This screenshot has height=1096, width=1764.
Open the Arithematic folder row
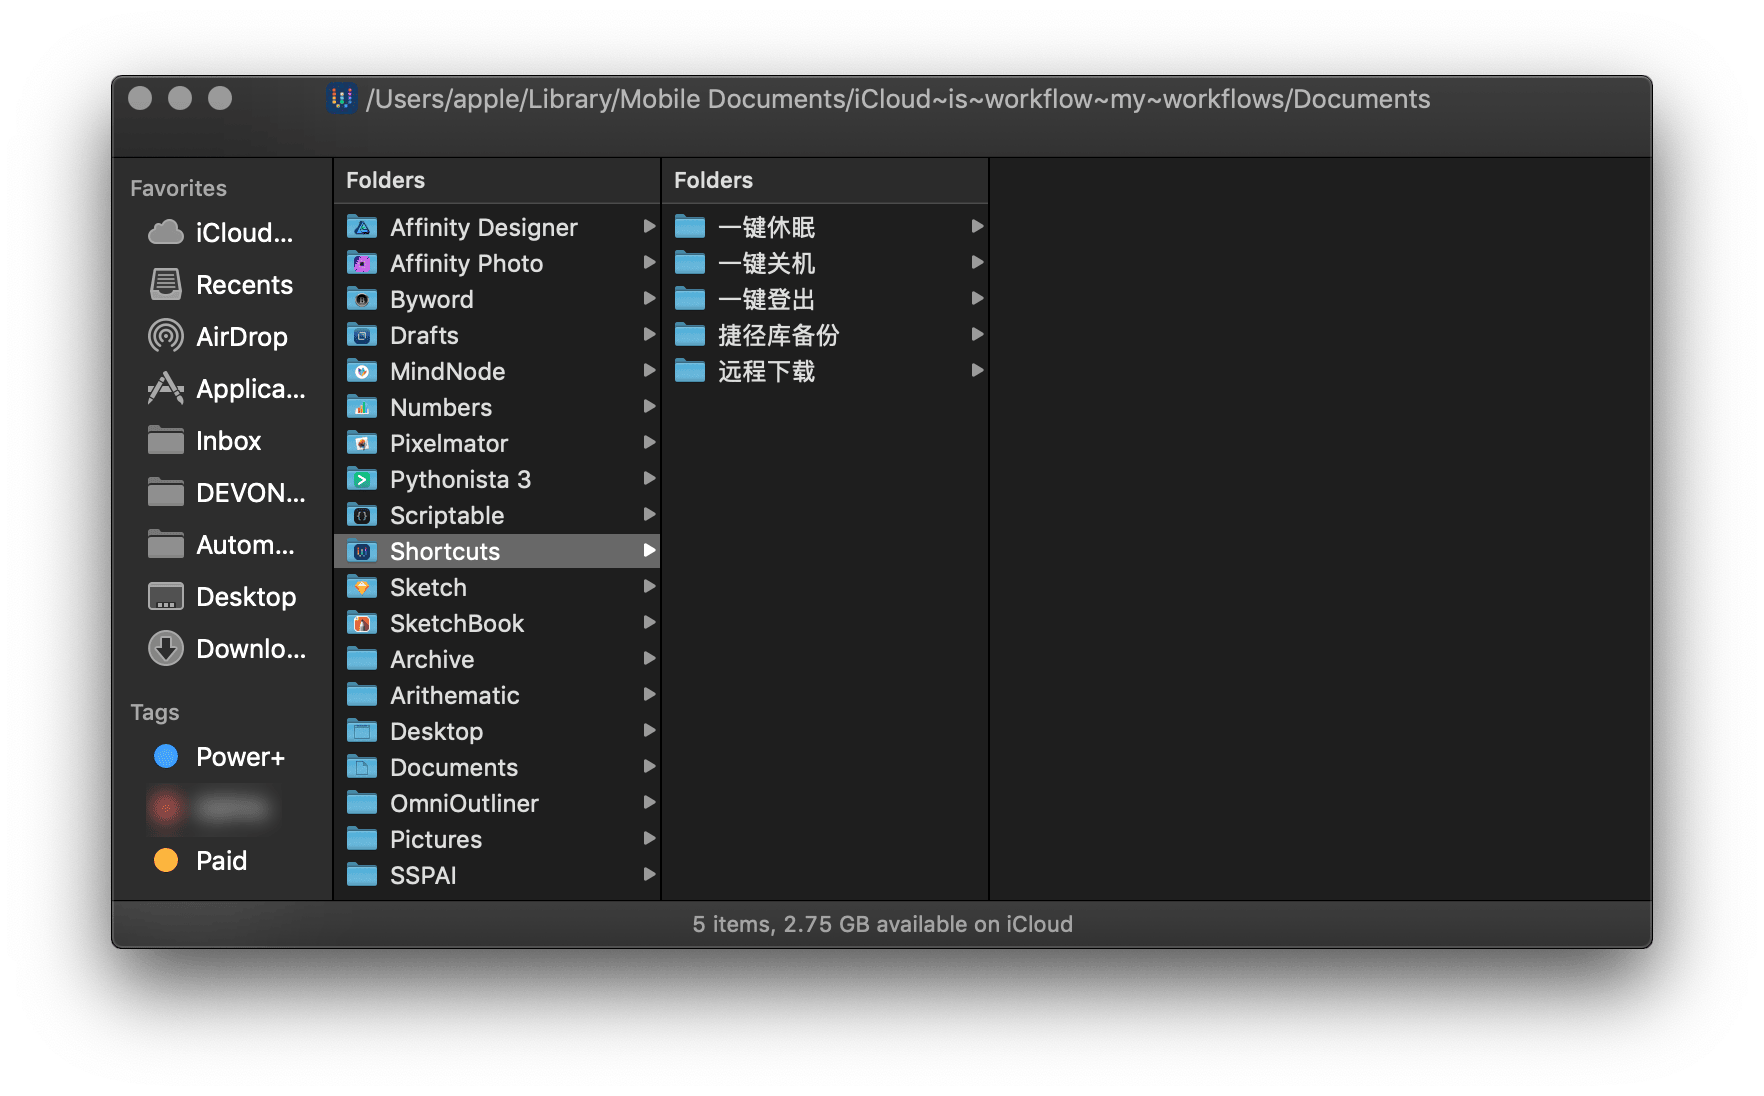(x=497, y=695)
